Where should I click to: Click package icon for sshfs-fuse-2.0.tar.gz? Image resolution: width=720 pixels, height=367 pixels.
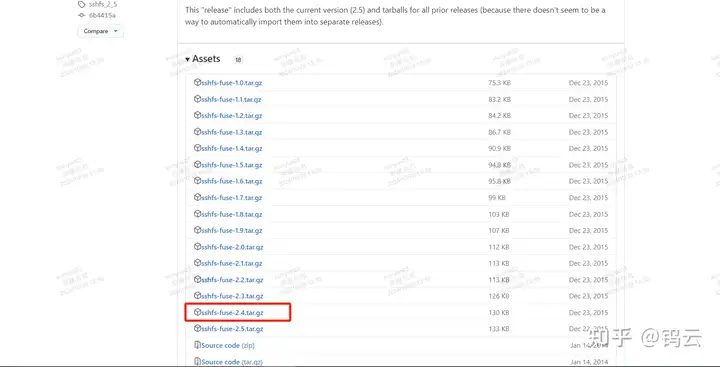pos(197,247)
